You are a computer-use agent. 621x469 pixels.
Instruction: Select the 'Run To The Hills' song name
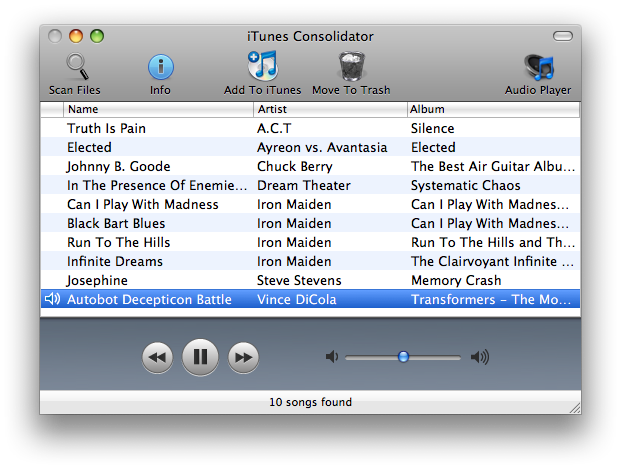click(118, 242)
